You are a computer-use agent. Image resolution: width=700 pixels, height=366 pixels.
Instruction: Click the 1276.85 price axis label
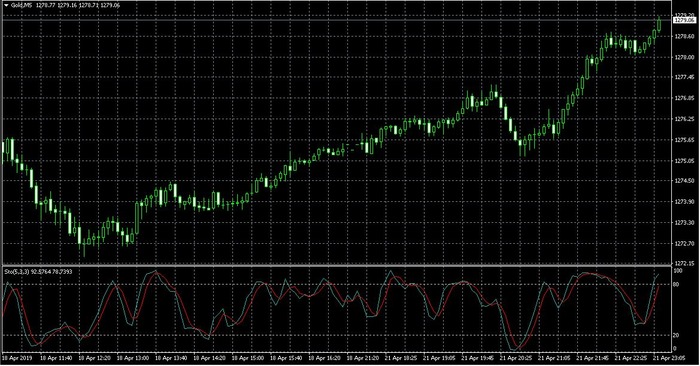pyautogui.click(x=684, y=98)
